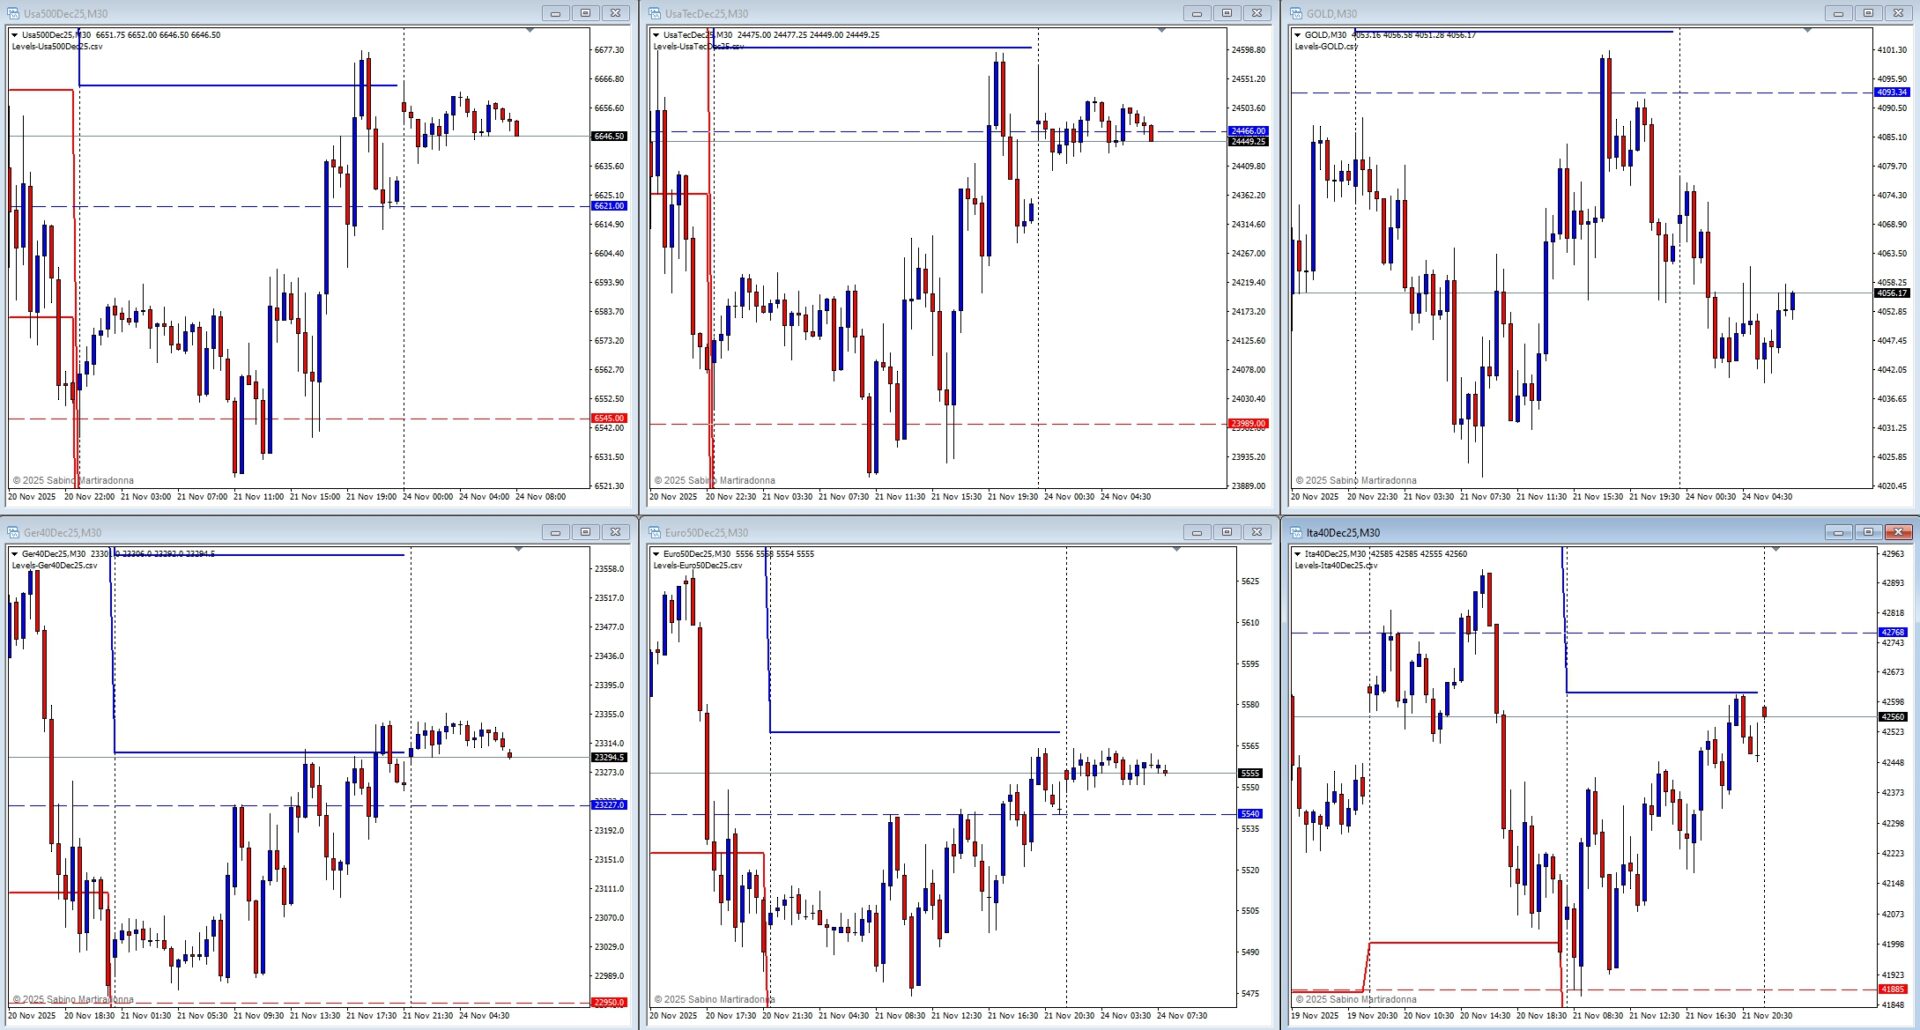The height and width of the screenshot is (1030, 1920).
Task: Close the Ita40Dec25 chart window
Action: (1898, 532)
